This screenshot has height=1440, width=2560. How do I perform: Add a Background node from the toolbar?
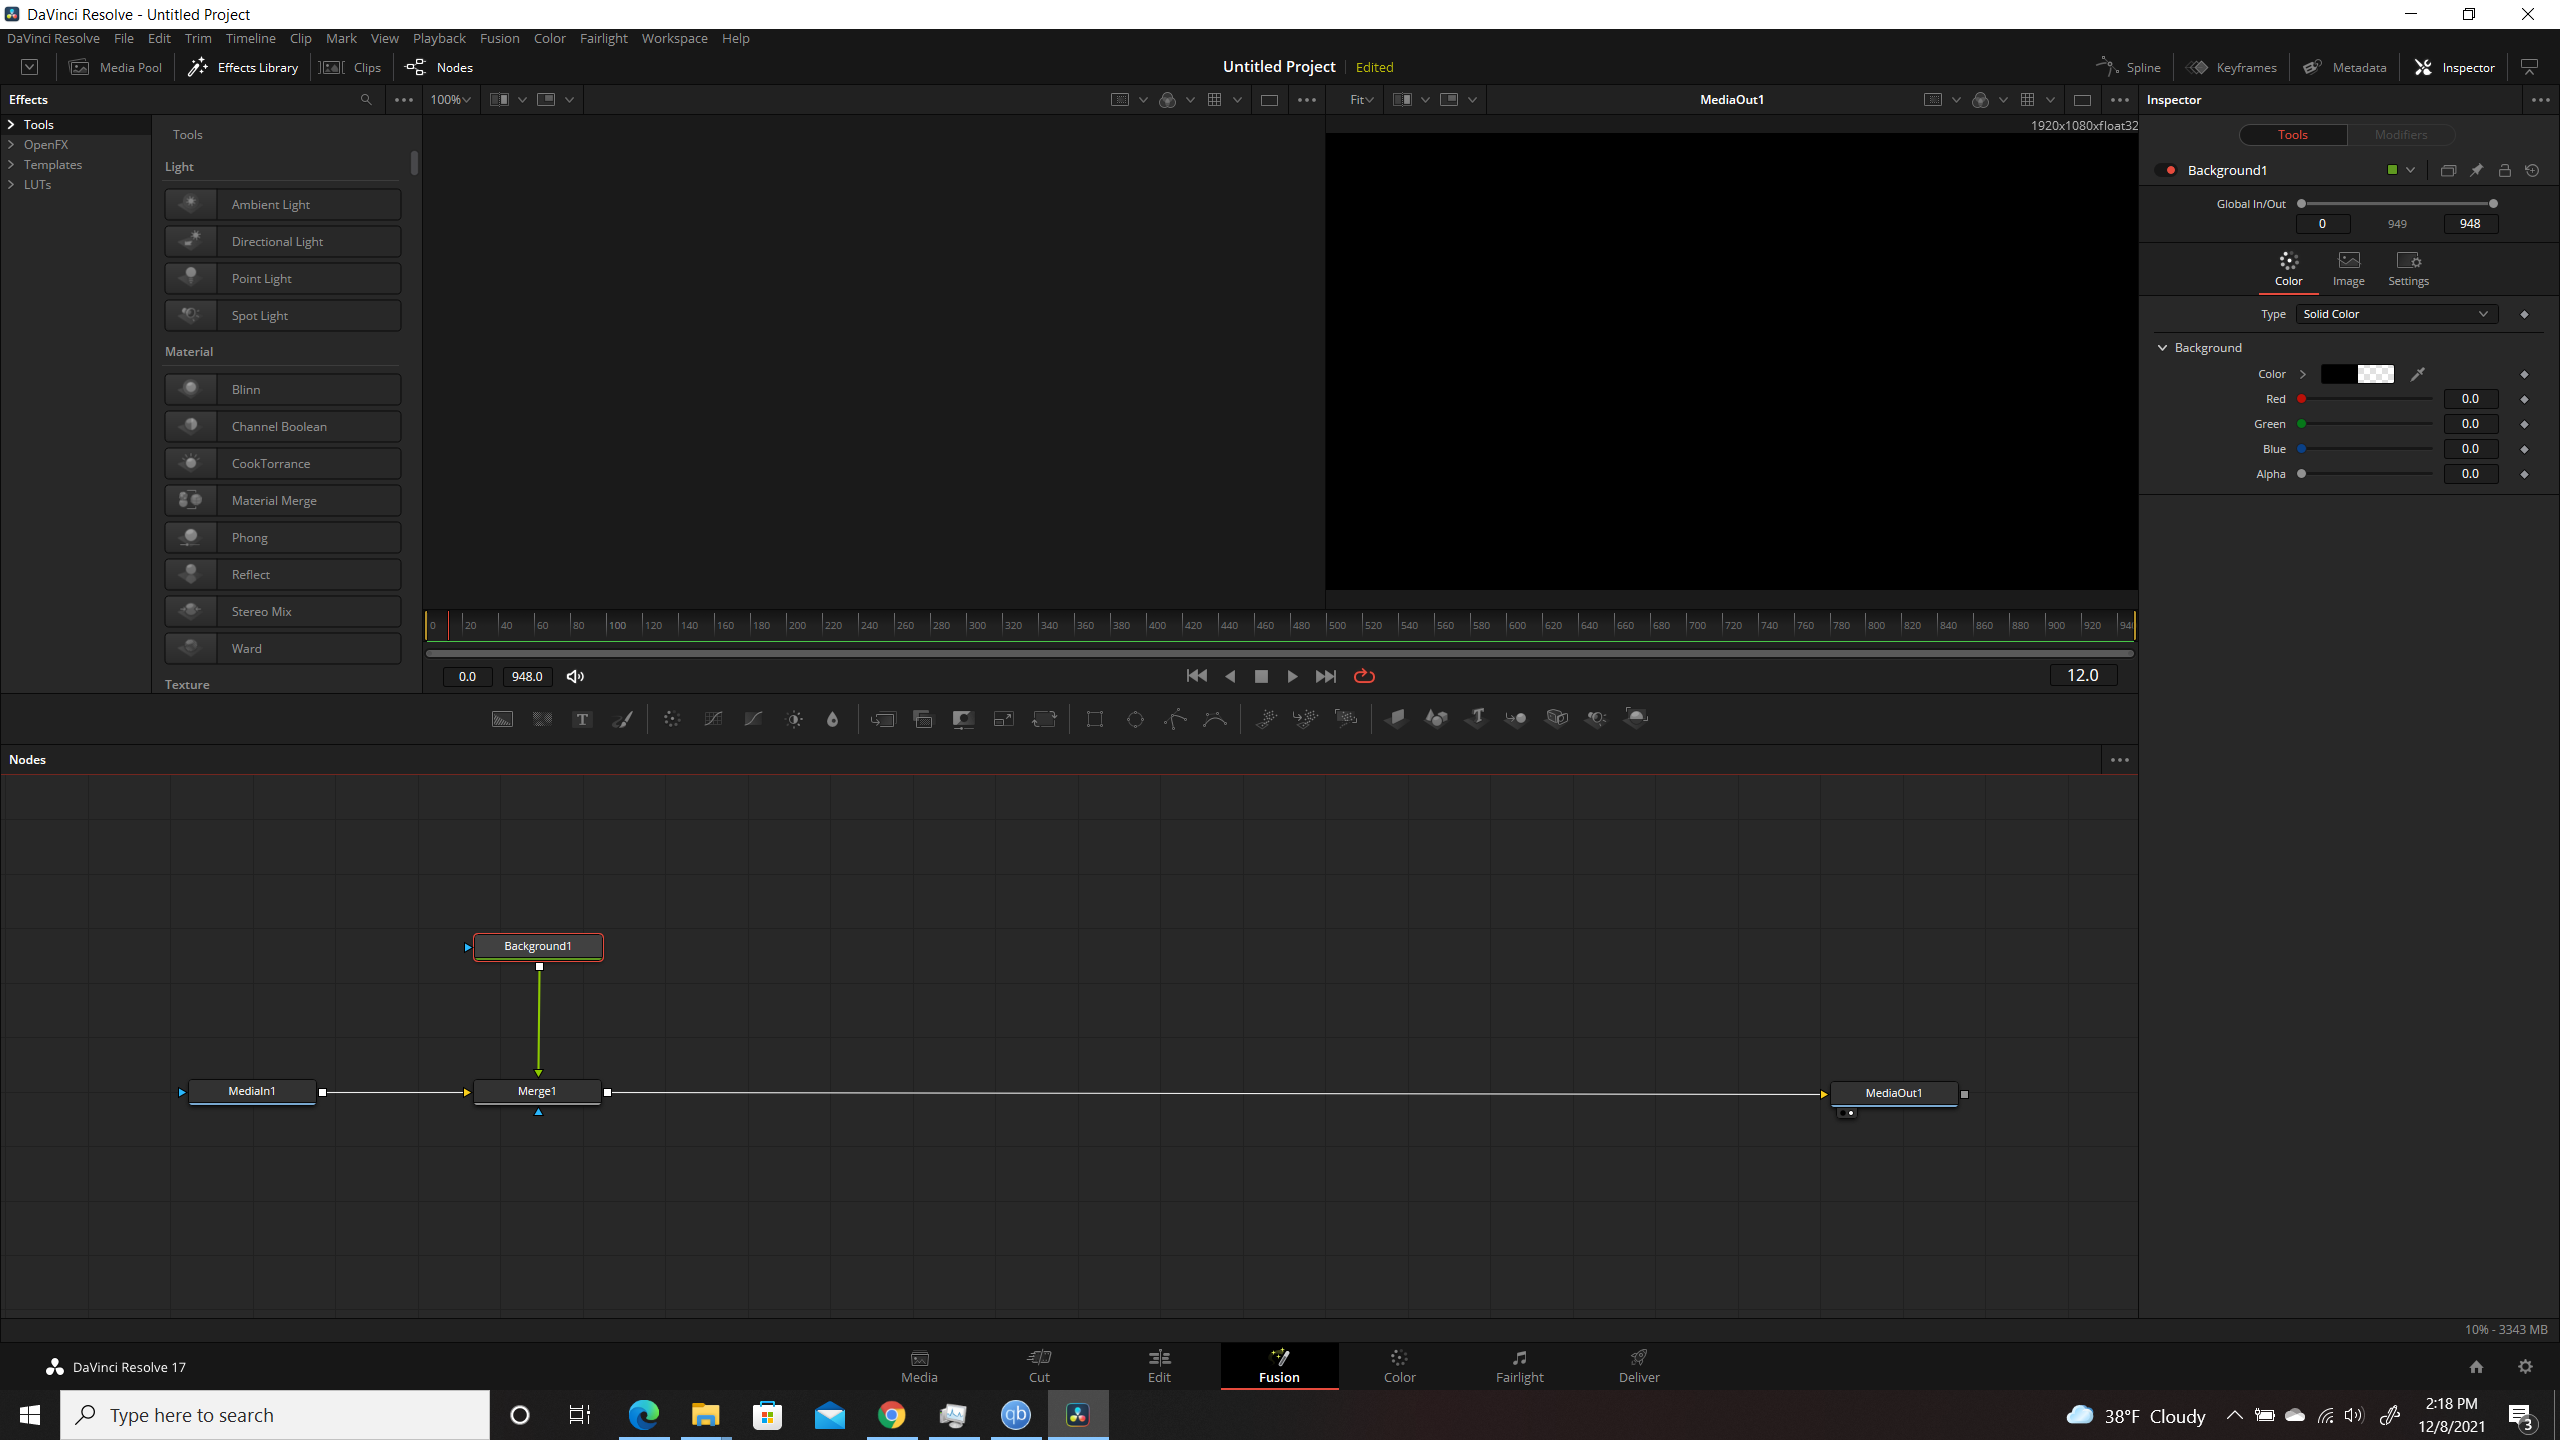[502, 719]
